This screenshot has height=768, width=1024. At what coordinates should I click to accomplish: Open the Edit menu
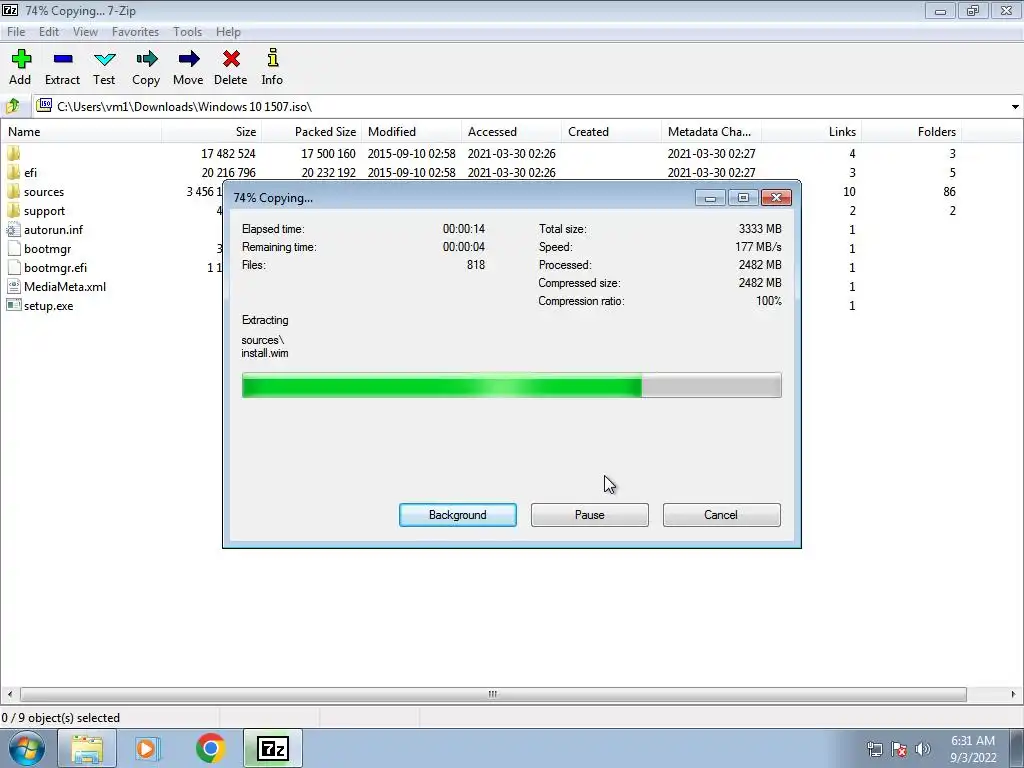tap(49, 31)
